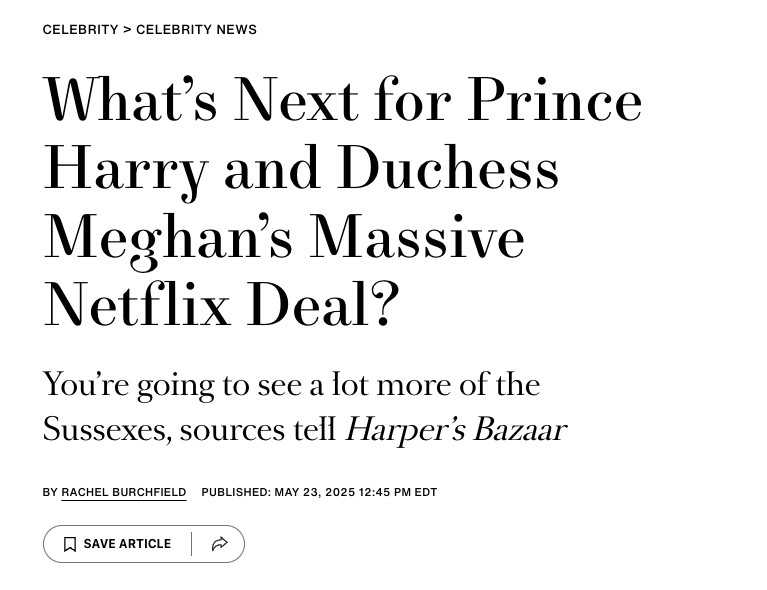767x590 pixels.
Task: Click the May 23, 2025 publish date
Action: pos(315,492)
